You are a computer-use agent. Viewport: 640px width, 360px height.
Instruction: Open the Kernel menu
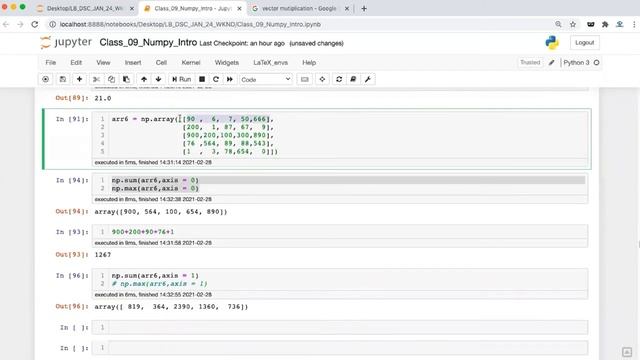pyautogui.click(x=191, y=62)
